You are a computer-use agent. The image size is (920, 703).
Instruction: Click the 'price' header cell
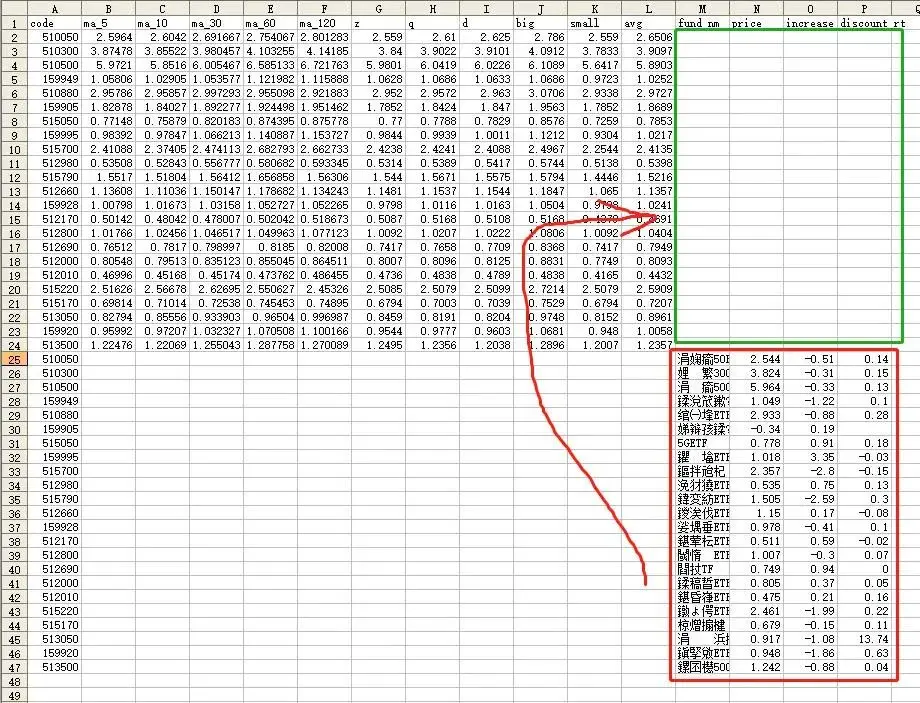pos(756,23)
